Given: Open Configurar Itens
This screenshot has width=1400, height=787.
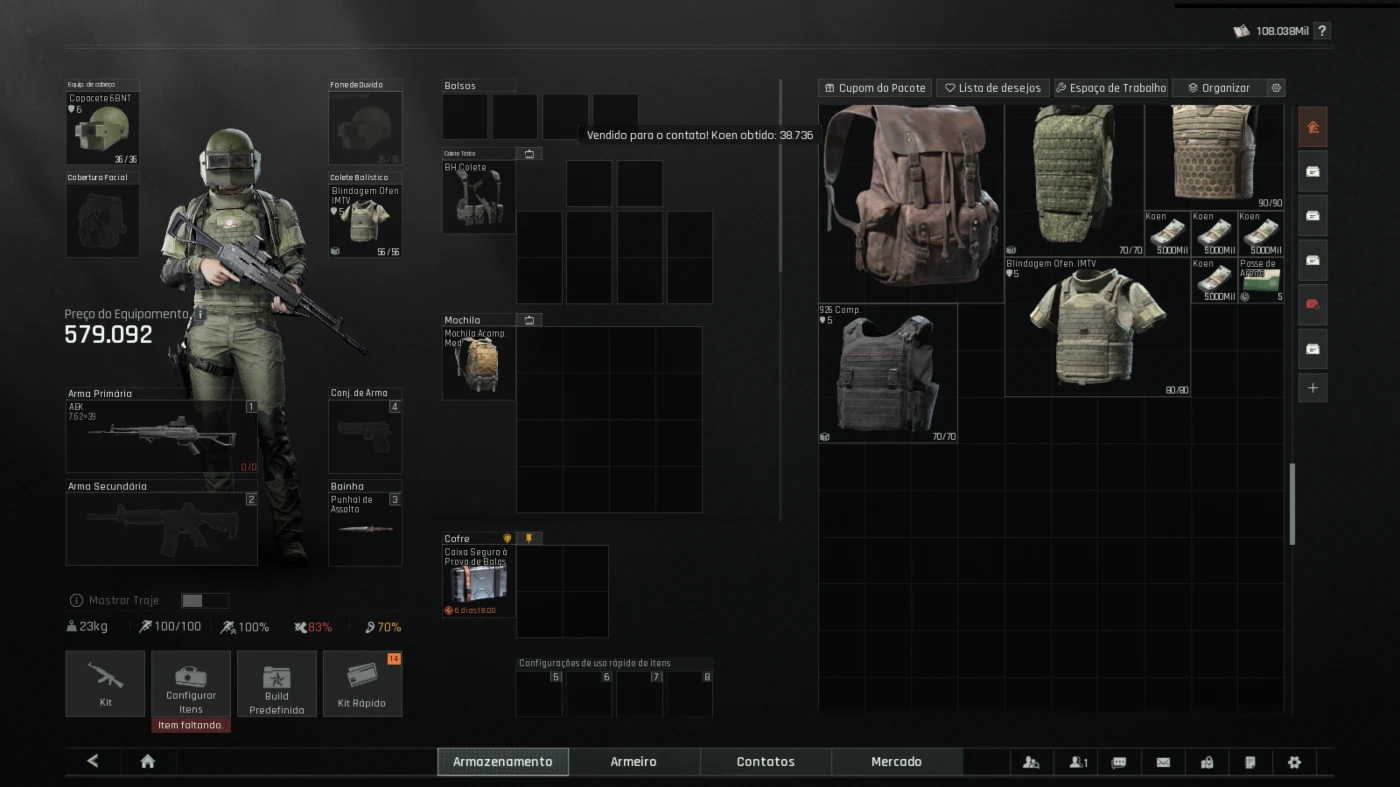Looking at the screenshot, I should pyautogui.click(x=191, y=684).
